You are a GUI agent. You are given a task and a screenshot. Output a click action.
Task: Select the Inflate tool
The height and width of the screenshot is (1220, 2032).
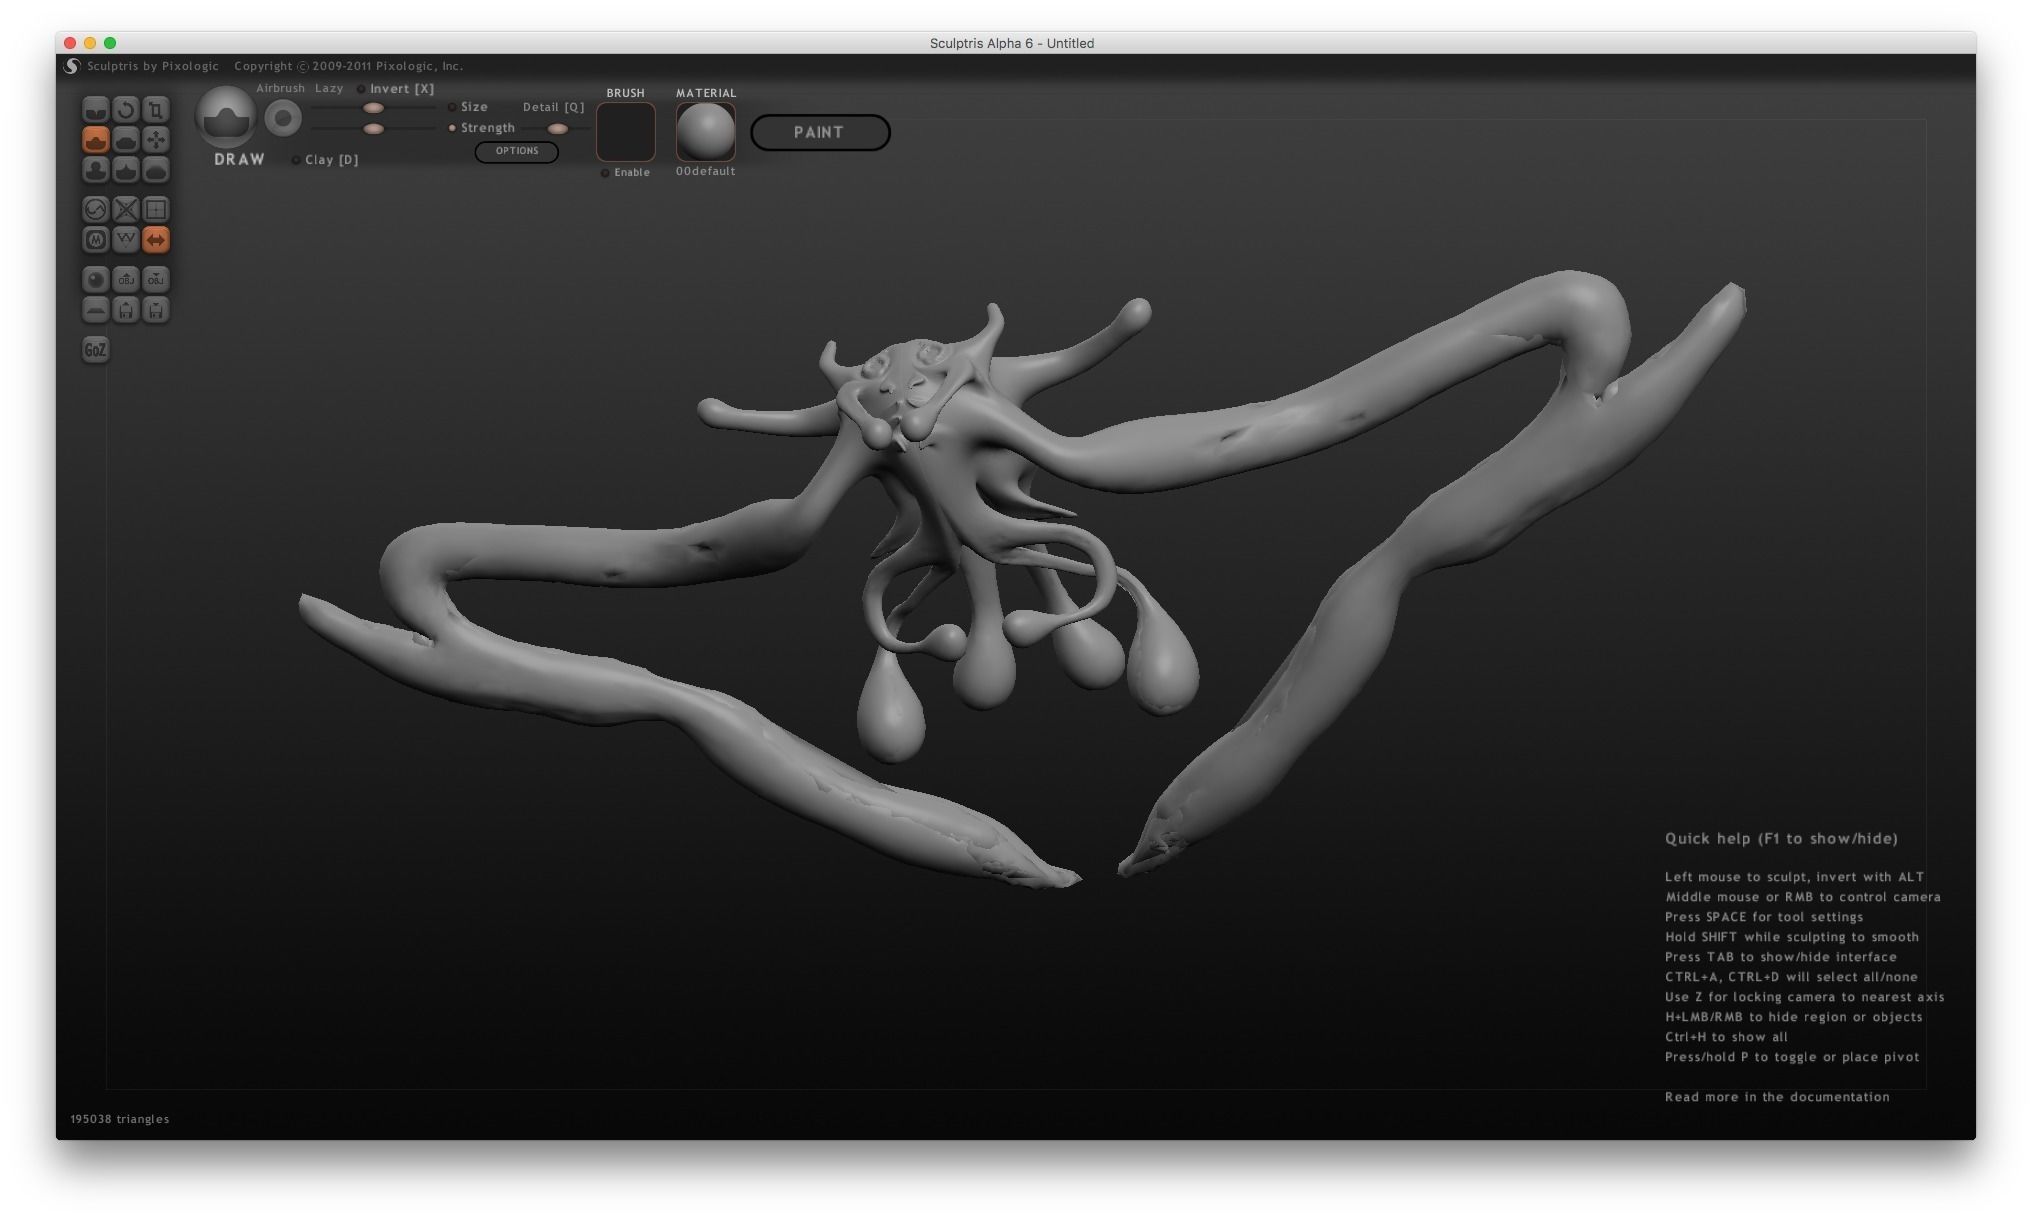95,170
